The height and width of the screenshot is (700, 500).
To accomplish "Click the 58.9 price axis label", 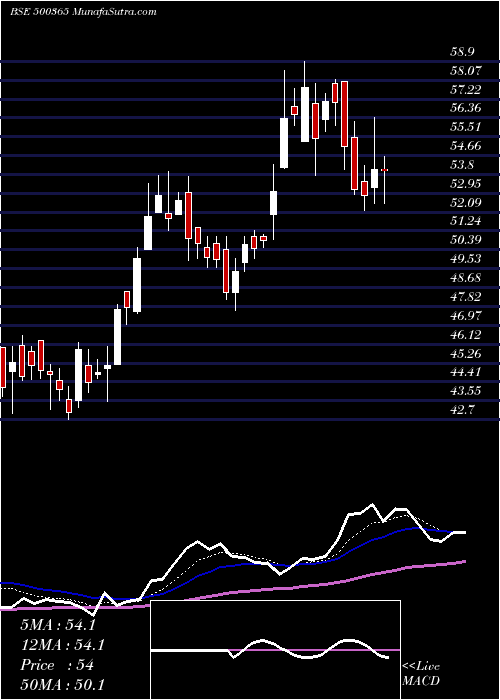I will (462, 52).
